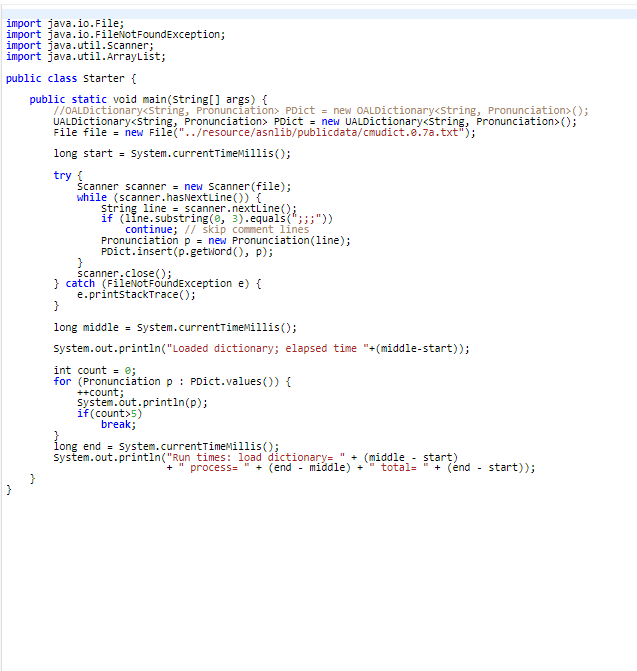Click the main method declaration line
Screen dimensions: 637x671
tap(148, 100)
